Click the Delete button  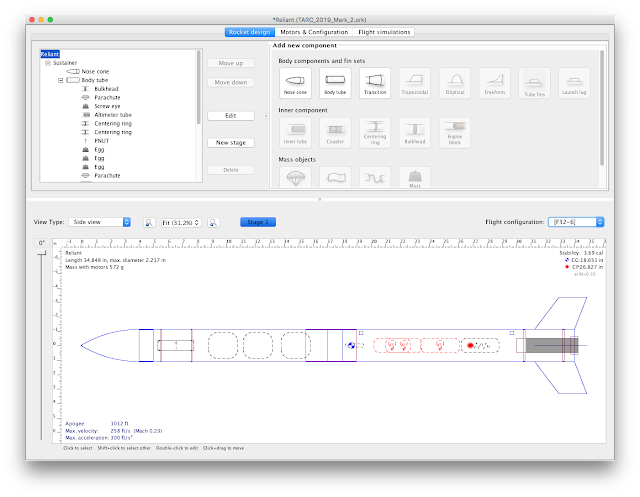pyautogui.click(x=231, y=170)
